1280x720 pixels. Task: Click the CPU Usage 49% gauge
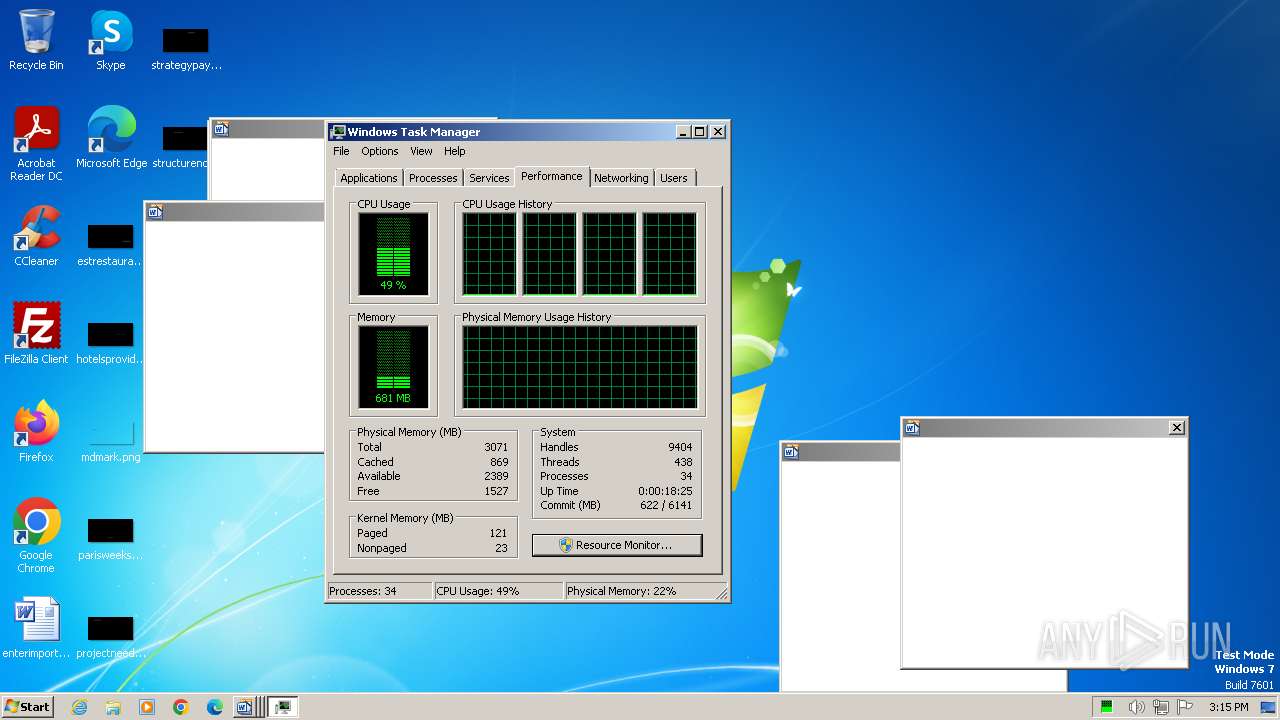[x=393, y=254]
